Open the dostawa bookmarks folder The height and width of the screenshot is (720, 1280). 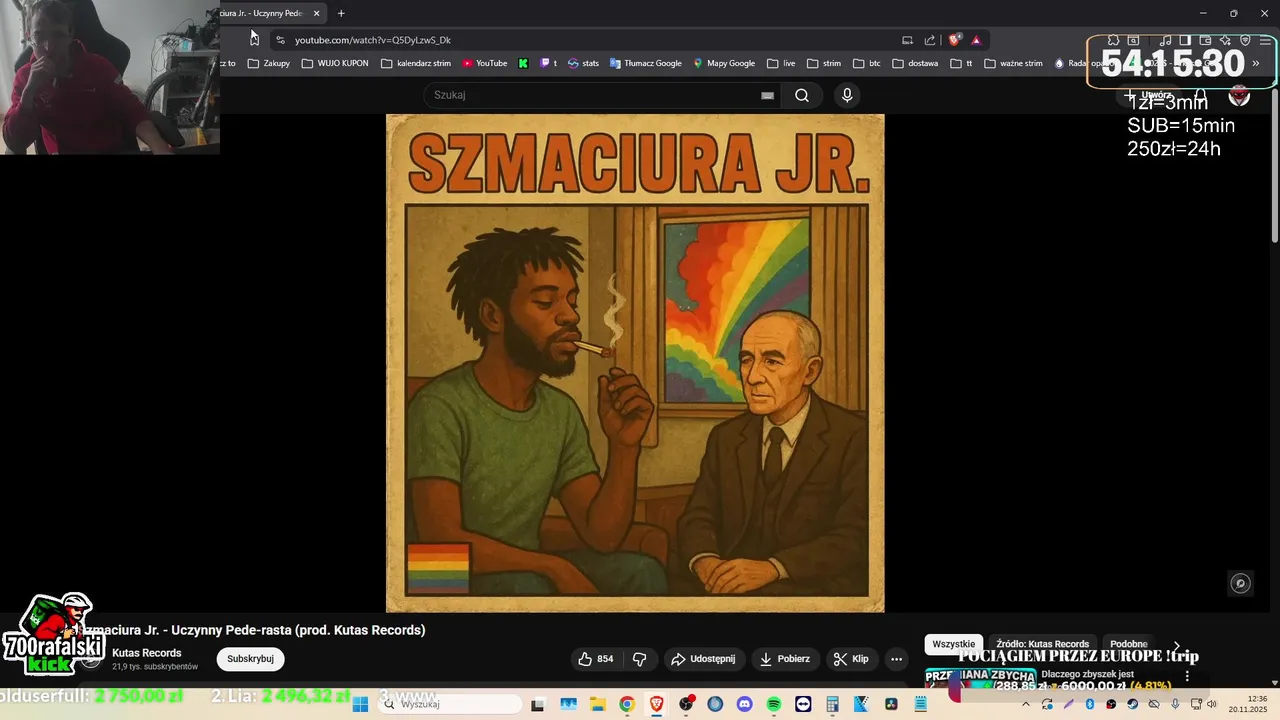click(915, 63)
